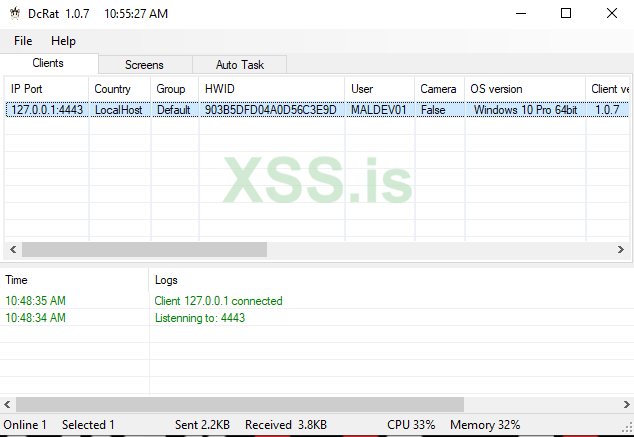Click the logs panel horizontal scrollbar thumb
This screenshot has height=437, width=634.
(x=240, y=404)
